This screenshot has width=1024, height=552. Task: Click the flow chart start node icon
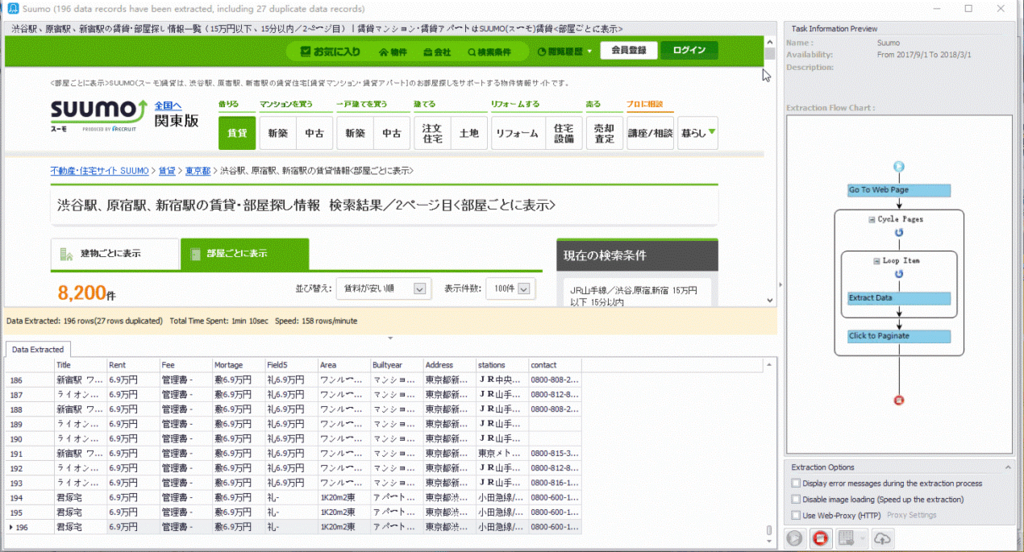click(x=899, y=167)
